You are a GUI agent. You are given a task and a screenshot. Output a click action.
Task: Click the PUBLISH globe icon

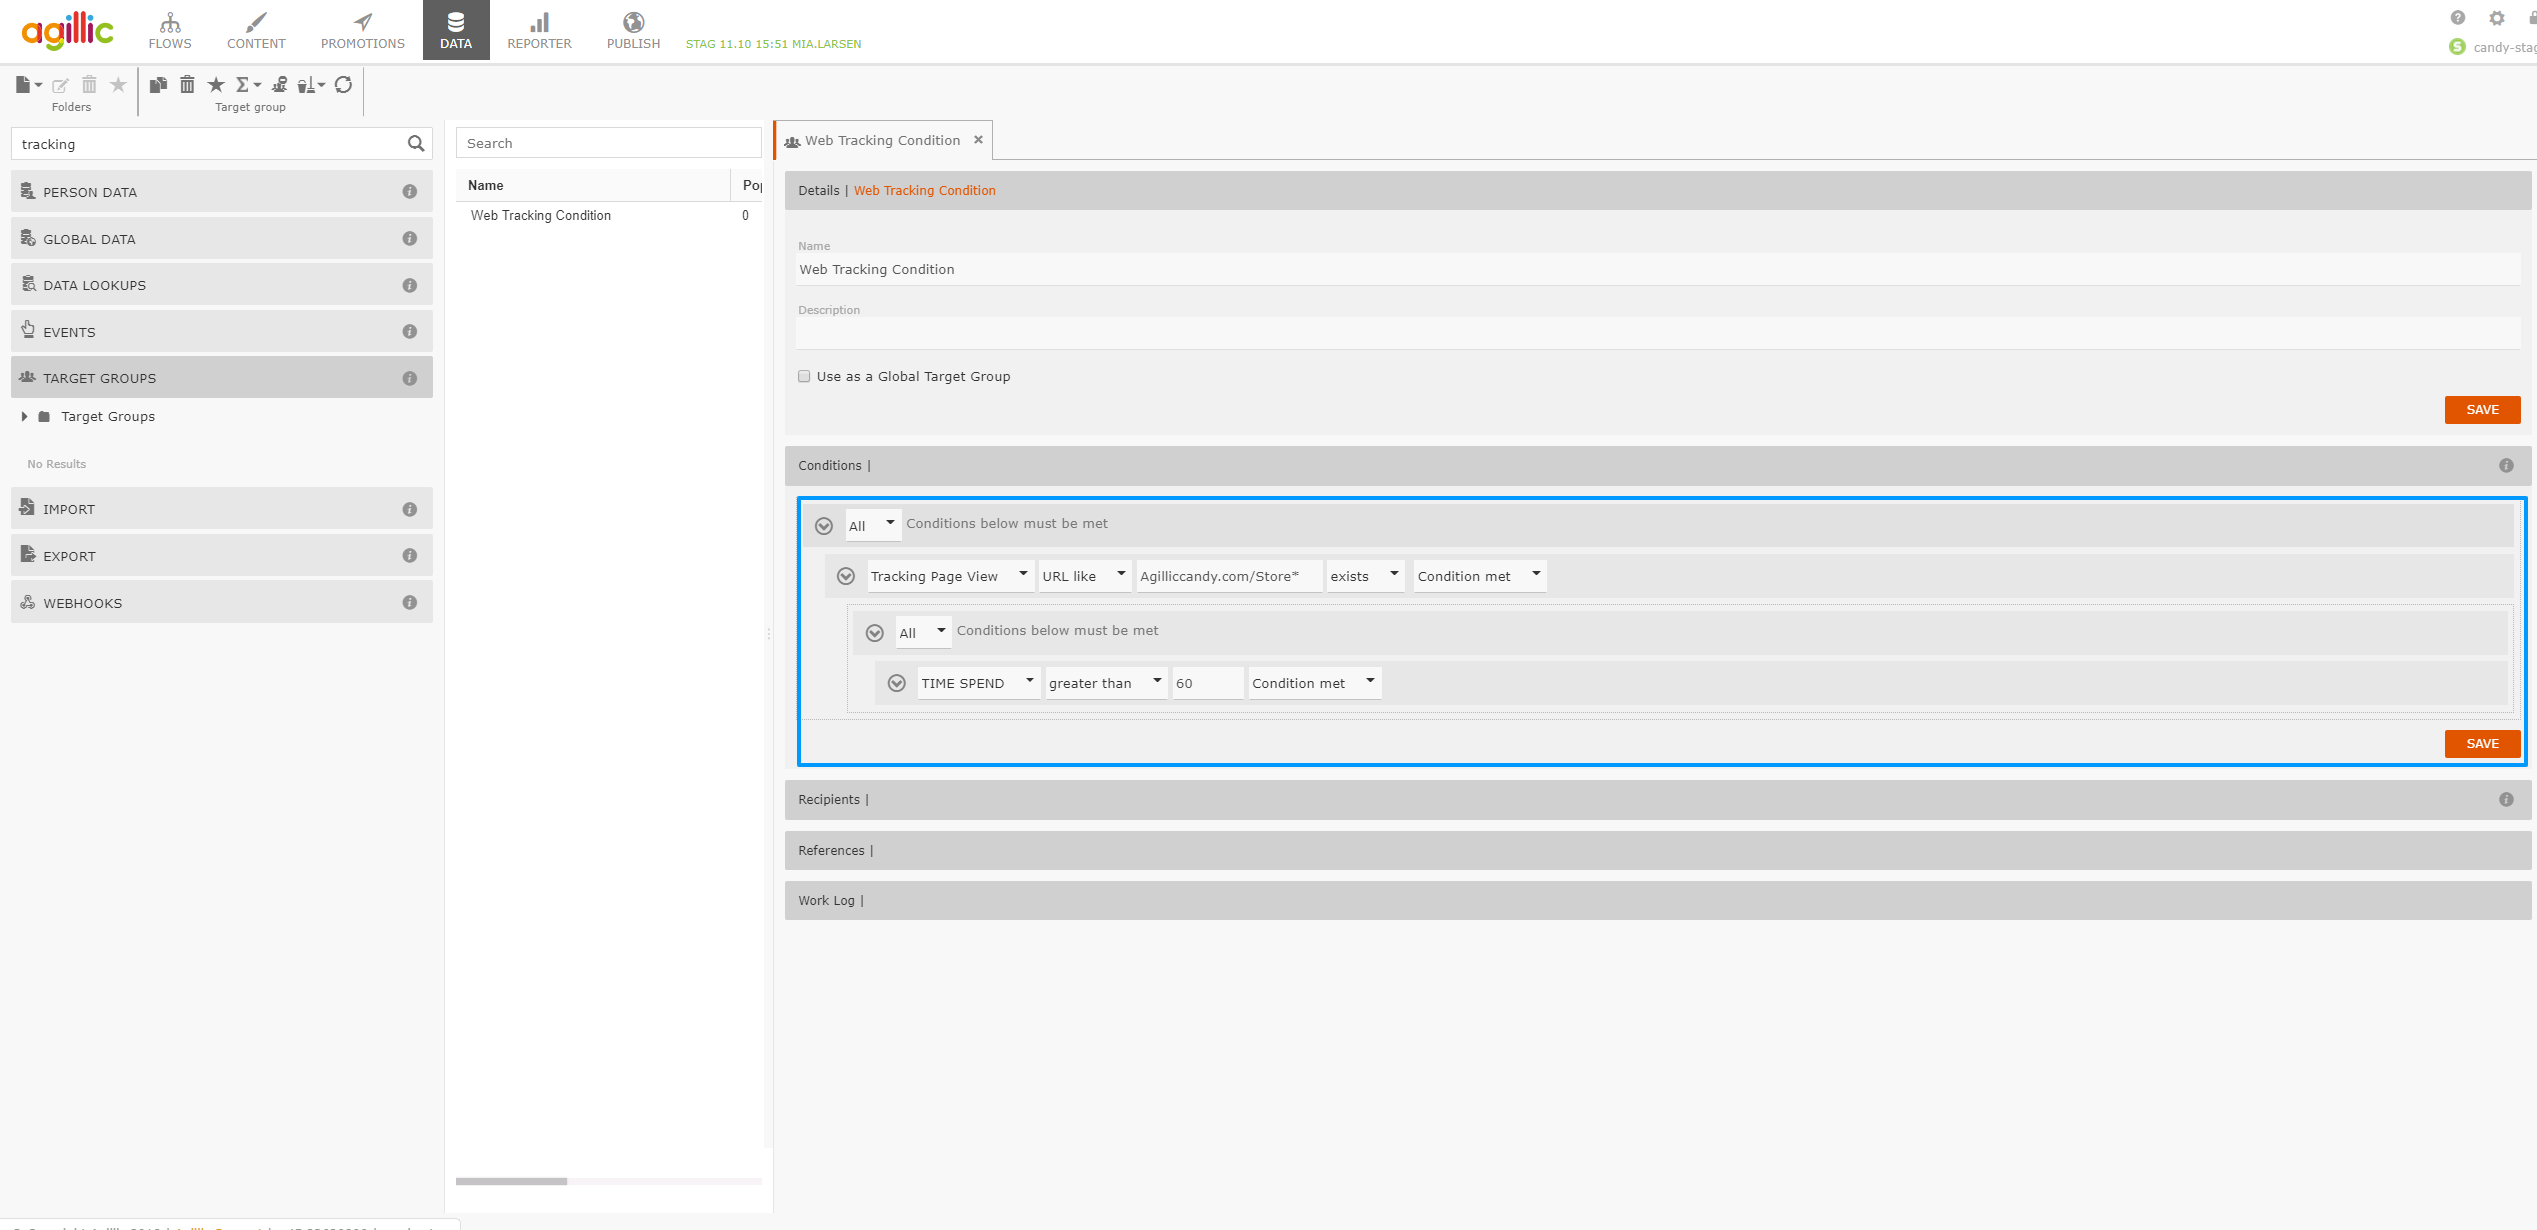[632, 22]
